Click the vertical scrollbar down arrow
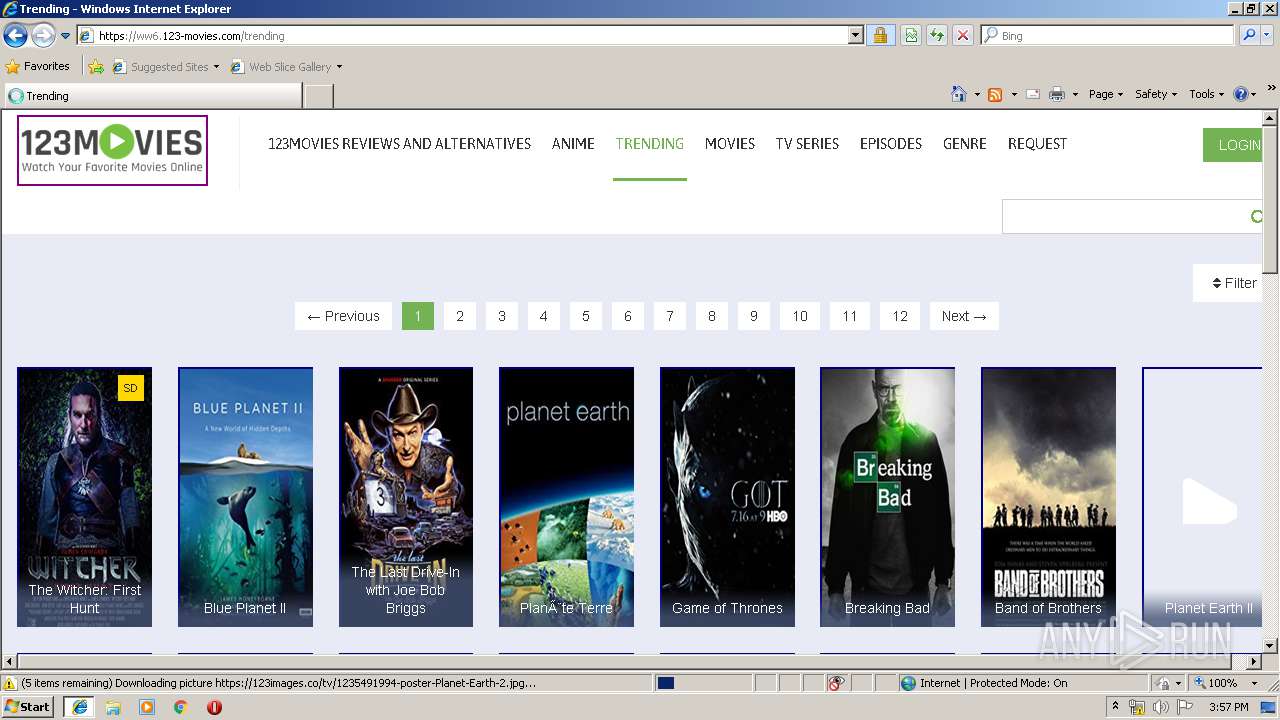Viewport: 1280px width, 720px height. pos(1270,645)
